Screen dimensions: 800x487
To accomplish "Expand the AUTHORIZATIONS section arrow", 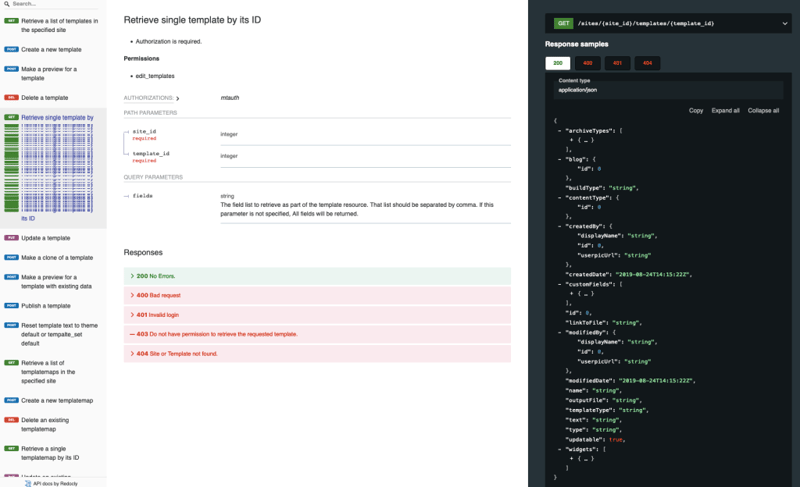I will pos(178,98).
